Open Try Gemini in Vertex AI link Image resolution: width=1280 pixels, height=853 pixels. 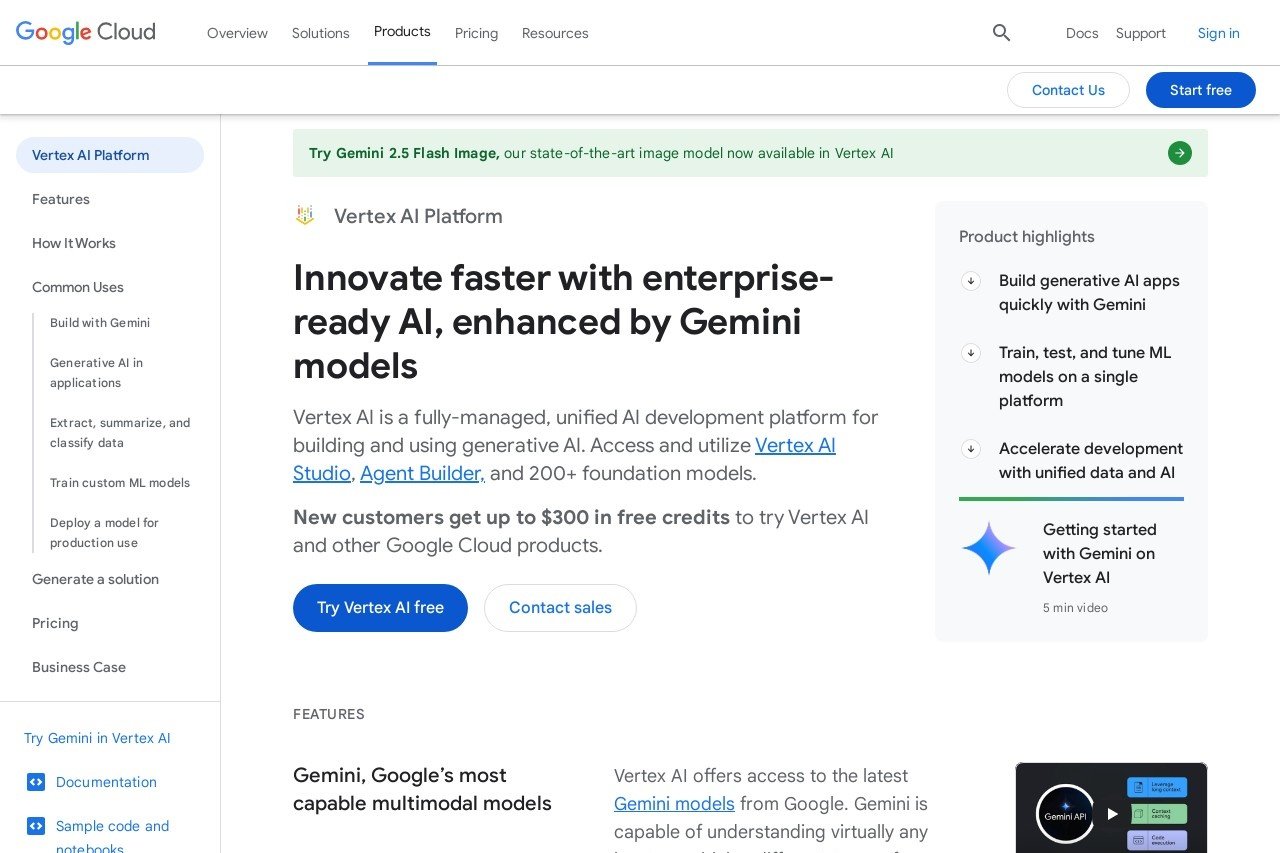tap(97, 738)
